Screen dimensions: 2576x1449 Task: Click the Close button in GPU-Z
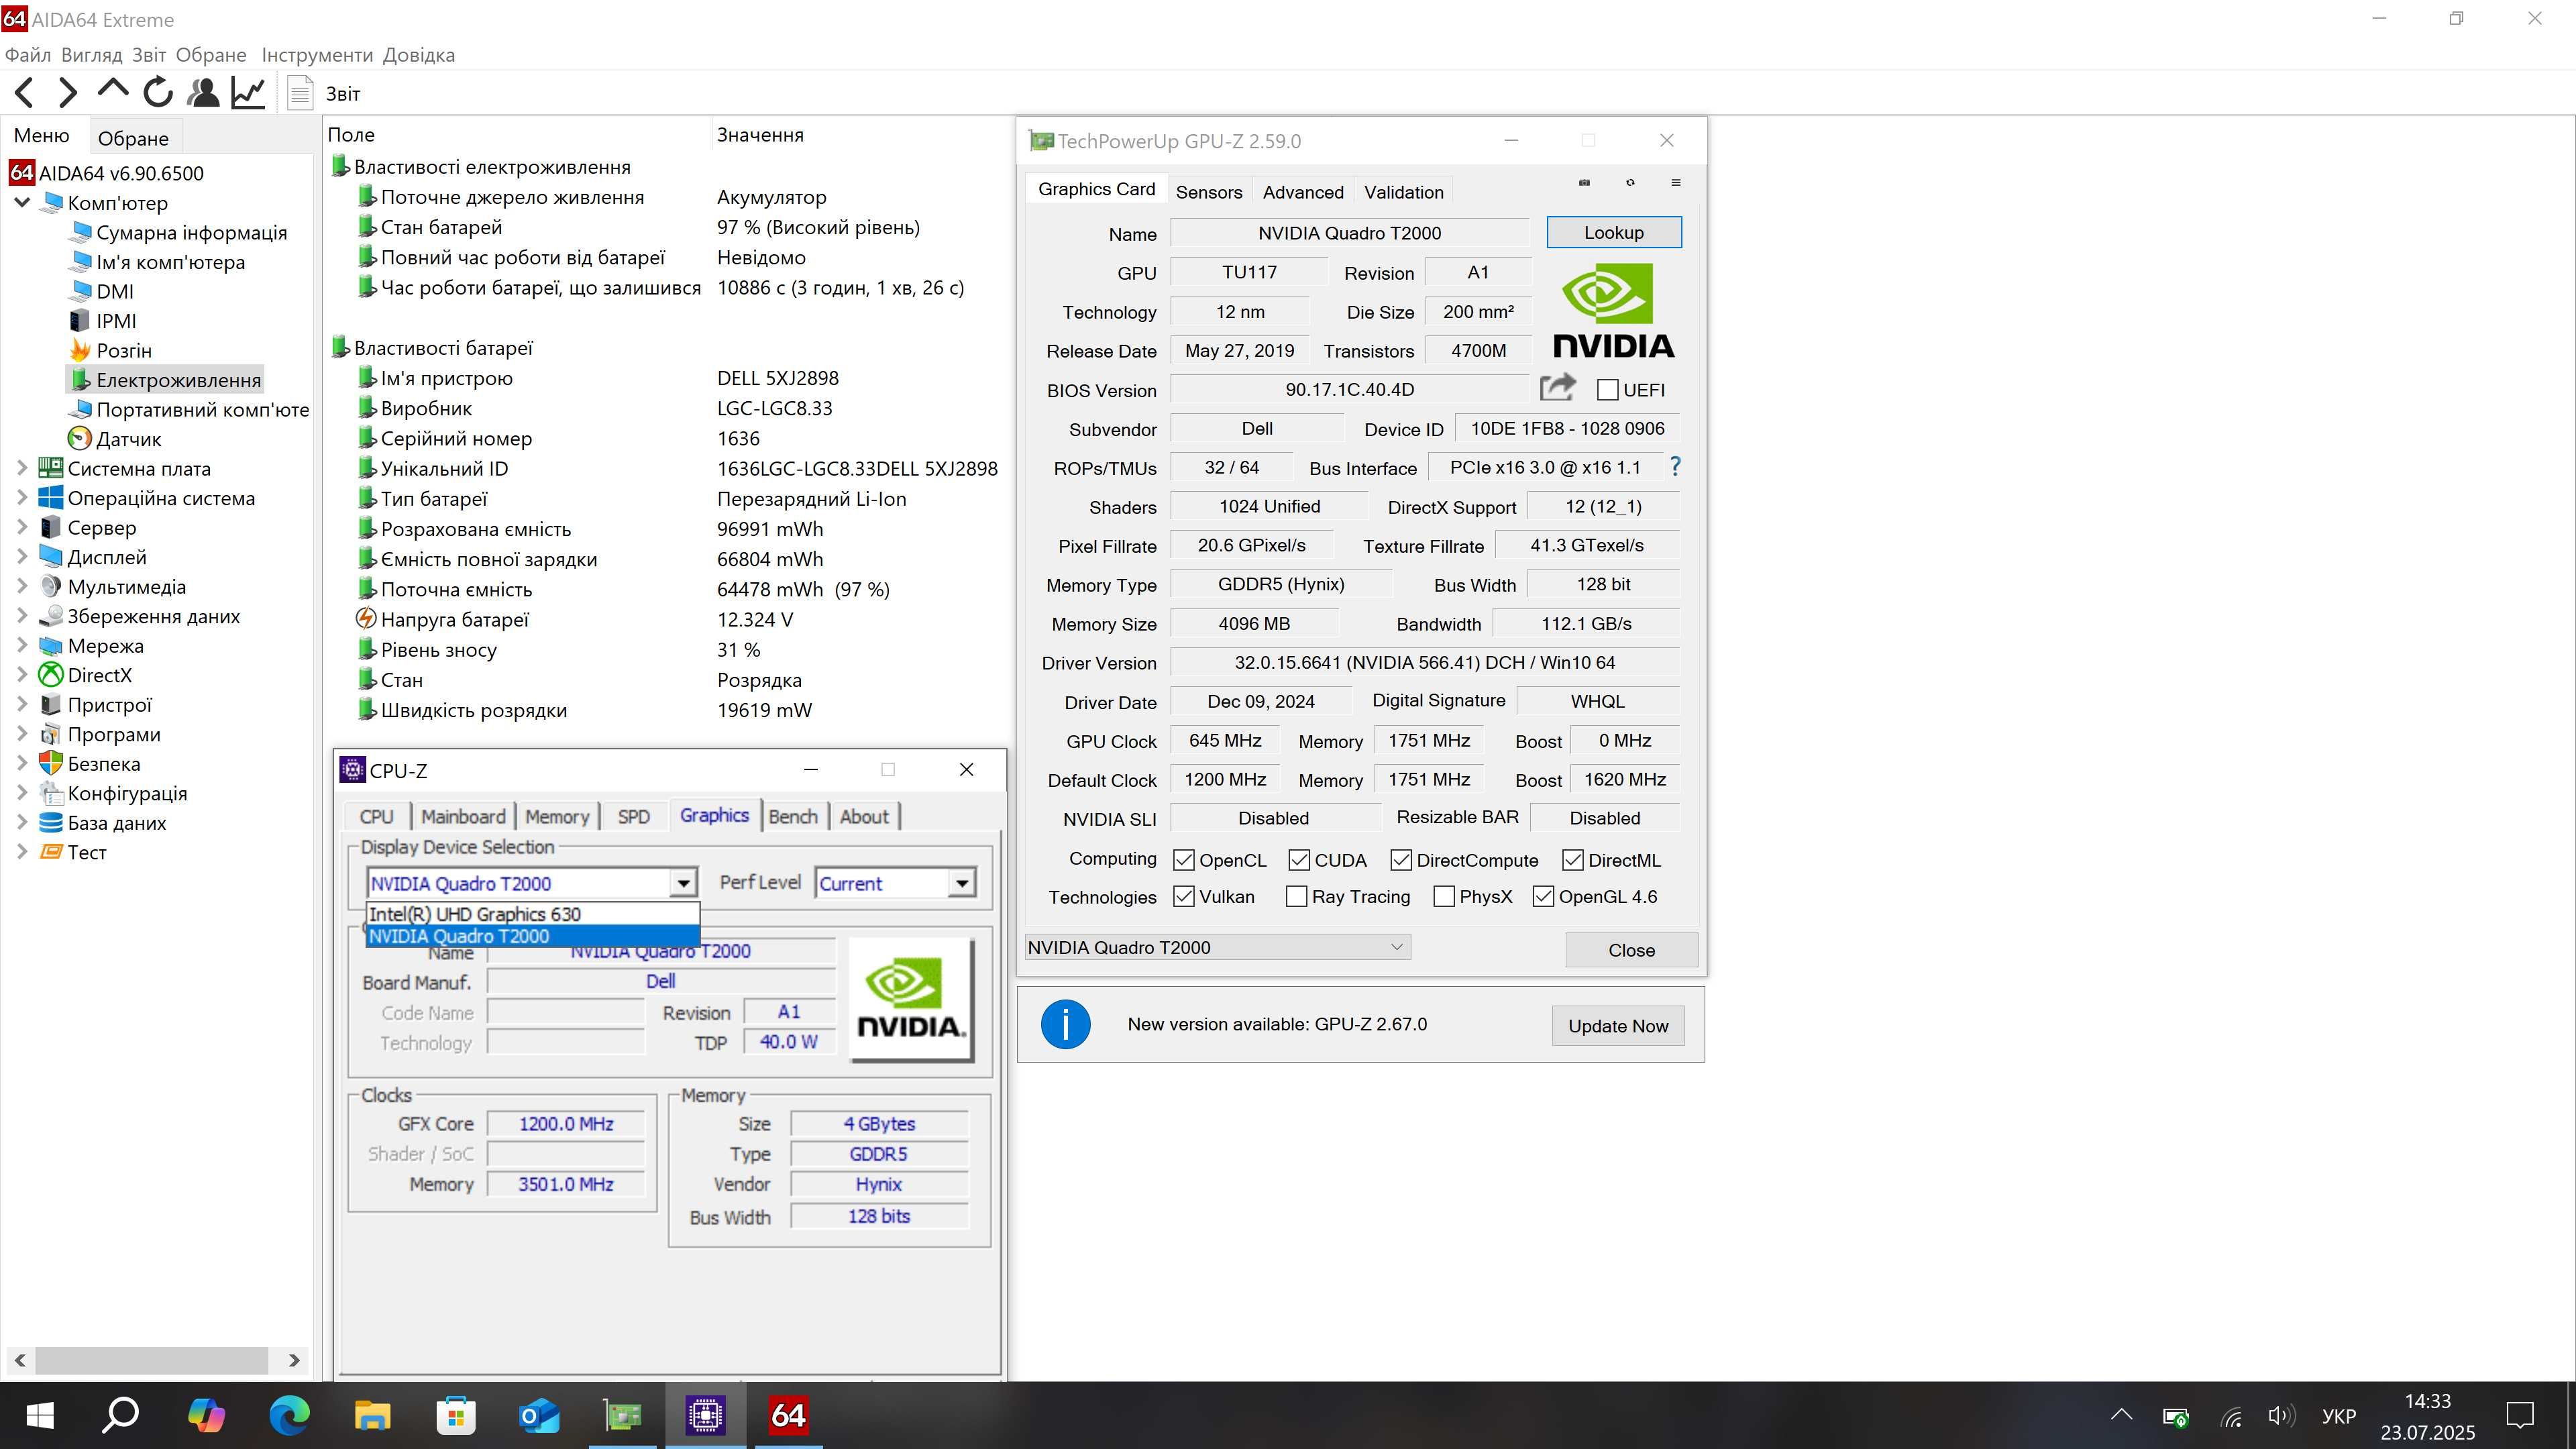click(x=1631, y=950)
